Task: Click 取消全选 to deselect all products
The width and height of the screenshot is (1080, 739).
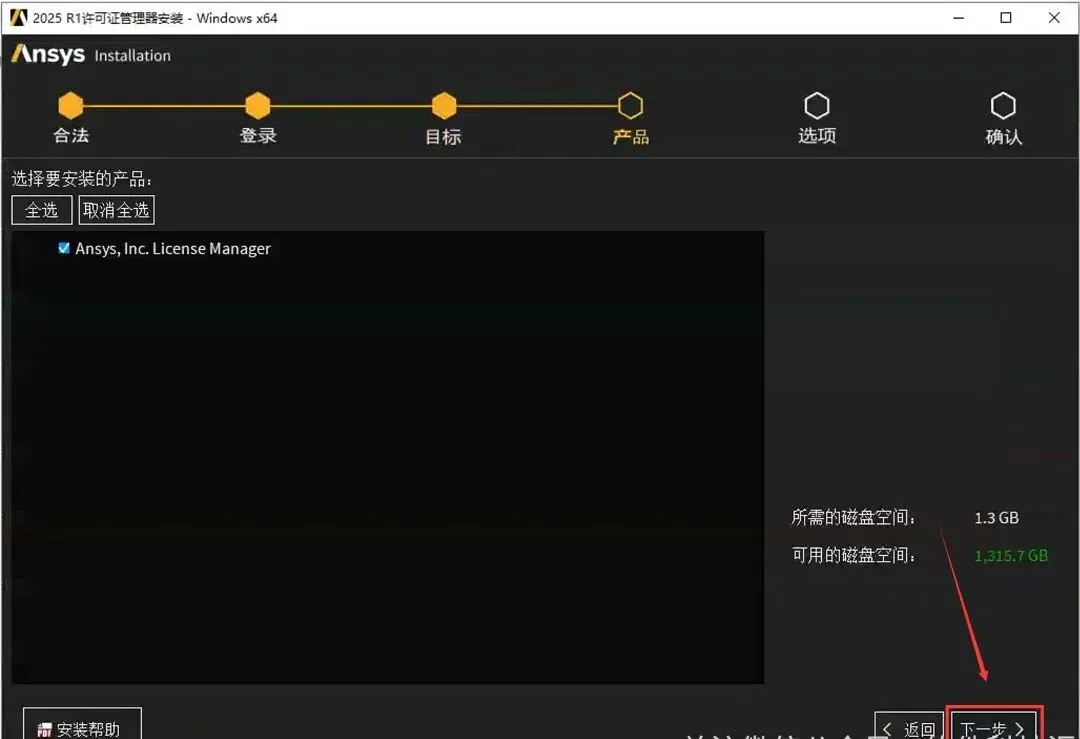Action: tap(116, 210)
